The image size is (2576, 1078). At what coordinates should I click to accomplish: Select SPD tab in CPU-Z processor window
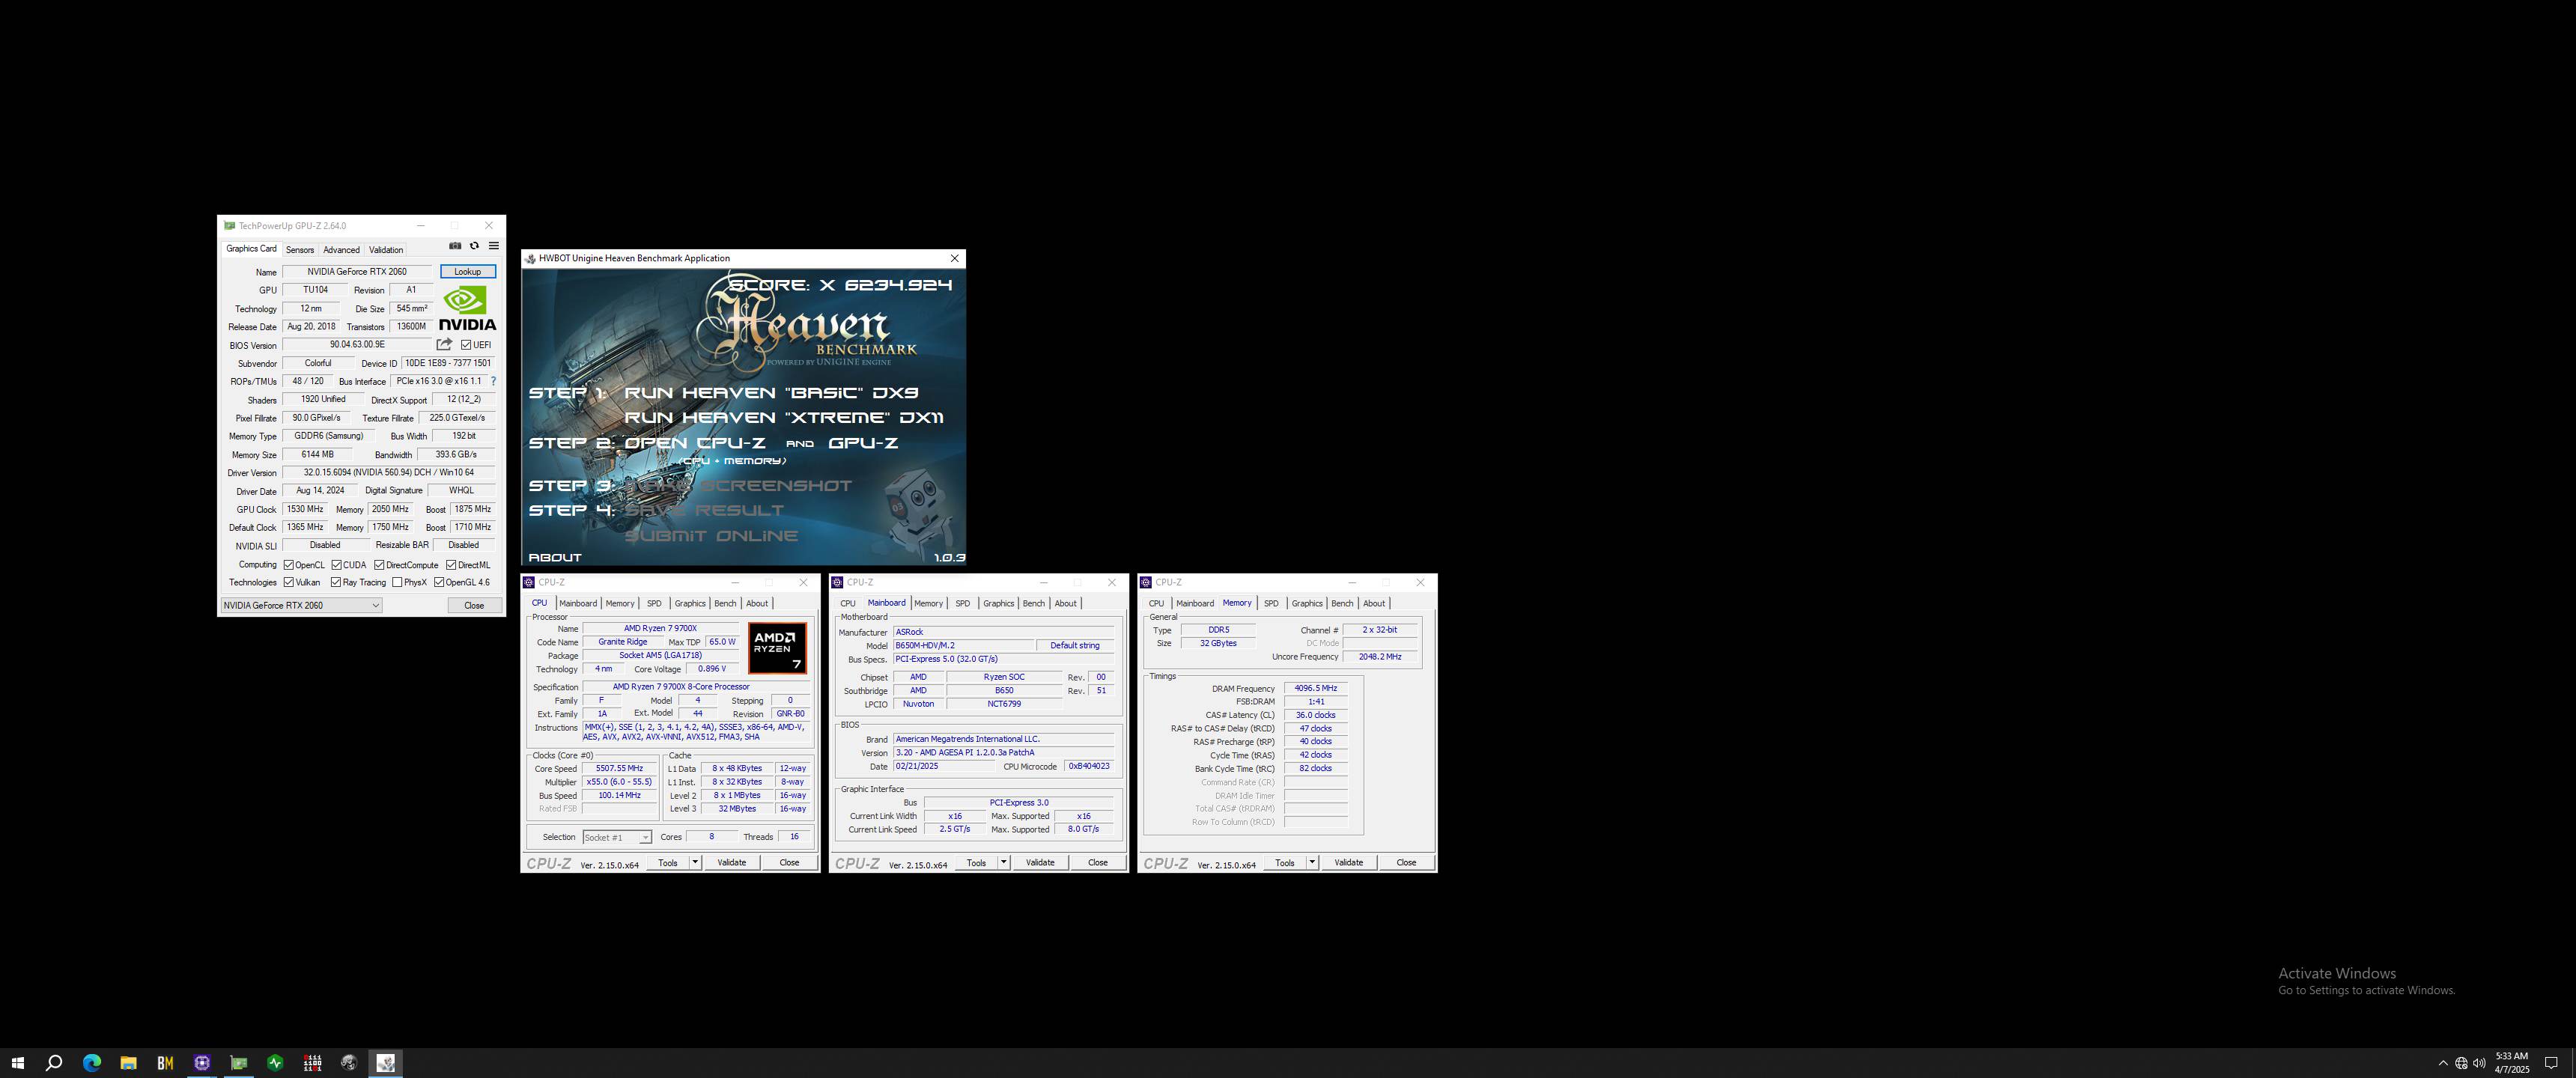(x=654, y=603)
